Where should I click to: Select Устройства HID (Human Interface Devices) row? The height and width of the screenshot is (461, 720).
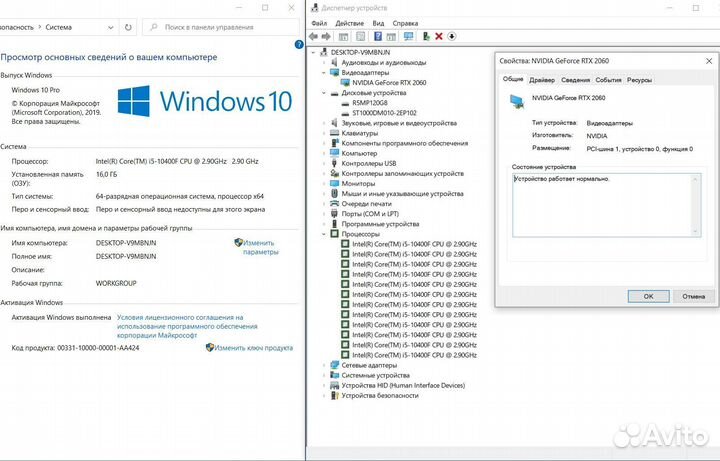pos(403,386)
